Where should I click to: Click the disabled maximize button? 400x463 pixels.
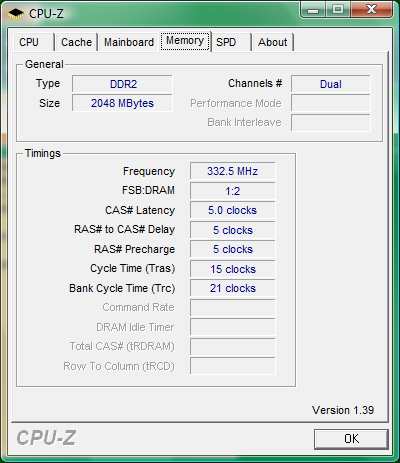tap(337, 9)
